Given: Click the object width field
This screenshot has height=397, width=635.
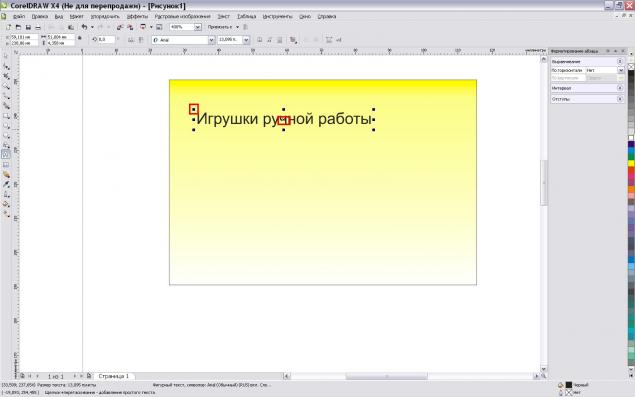Looking at the screenshot, I should tap(61, 37).
